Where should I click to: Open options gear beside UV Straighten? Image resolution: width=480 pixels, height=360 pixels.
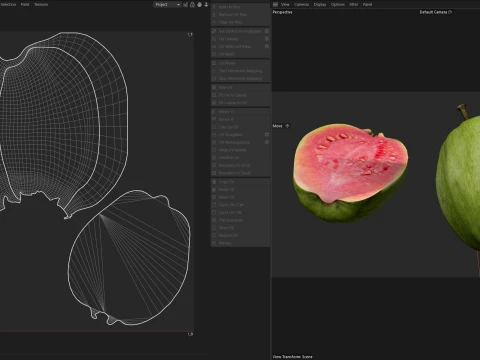pyautogui.click(x=267, y=135)
